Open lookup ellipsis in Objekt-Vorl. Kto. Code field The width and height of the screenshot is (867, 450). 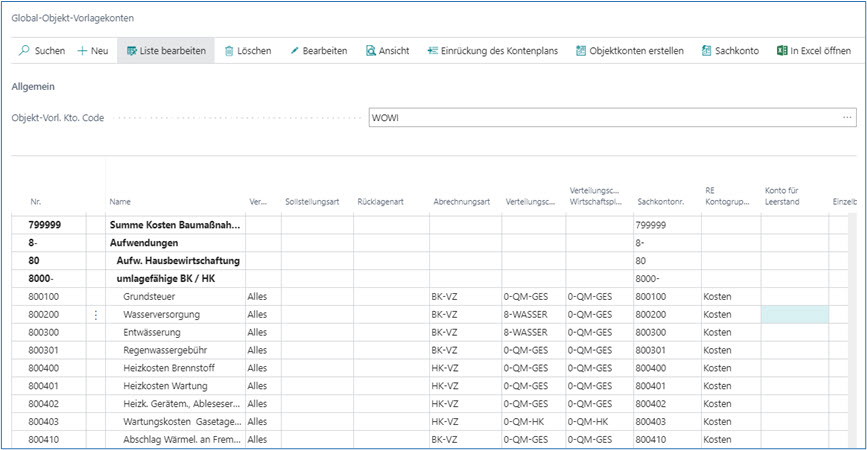pyautogui.click(x=847, y=118)
